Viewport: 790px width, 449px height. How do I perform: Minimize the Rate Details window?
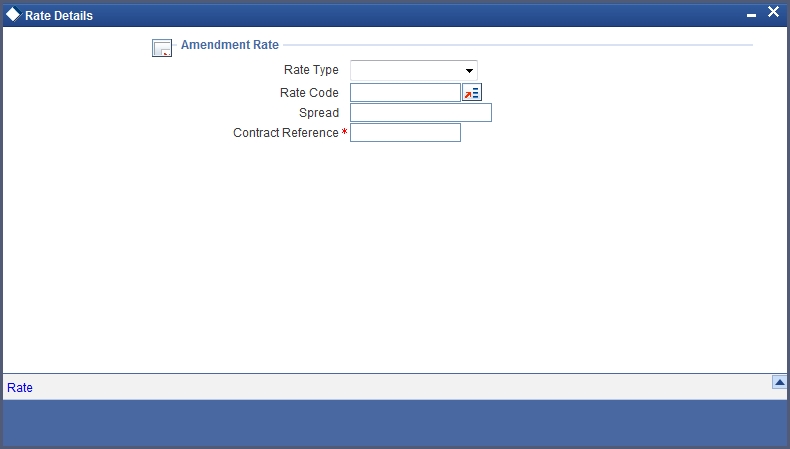(751, 16)
